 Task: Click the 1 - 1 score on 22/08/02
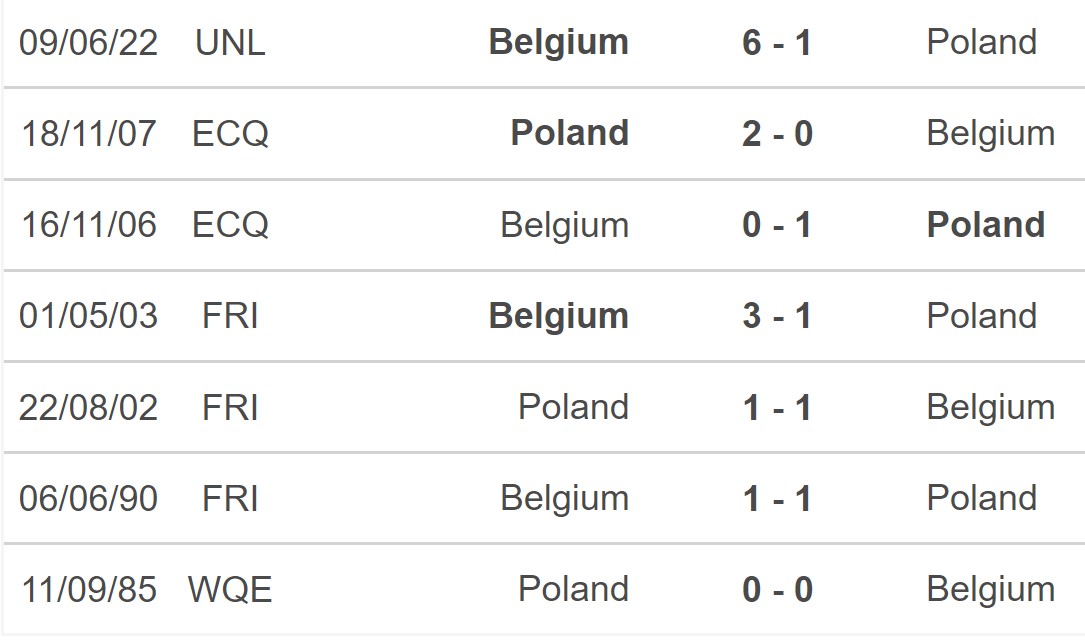tap(776, 408)
